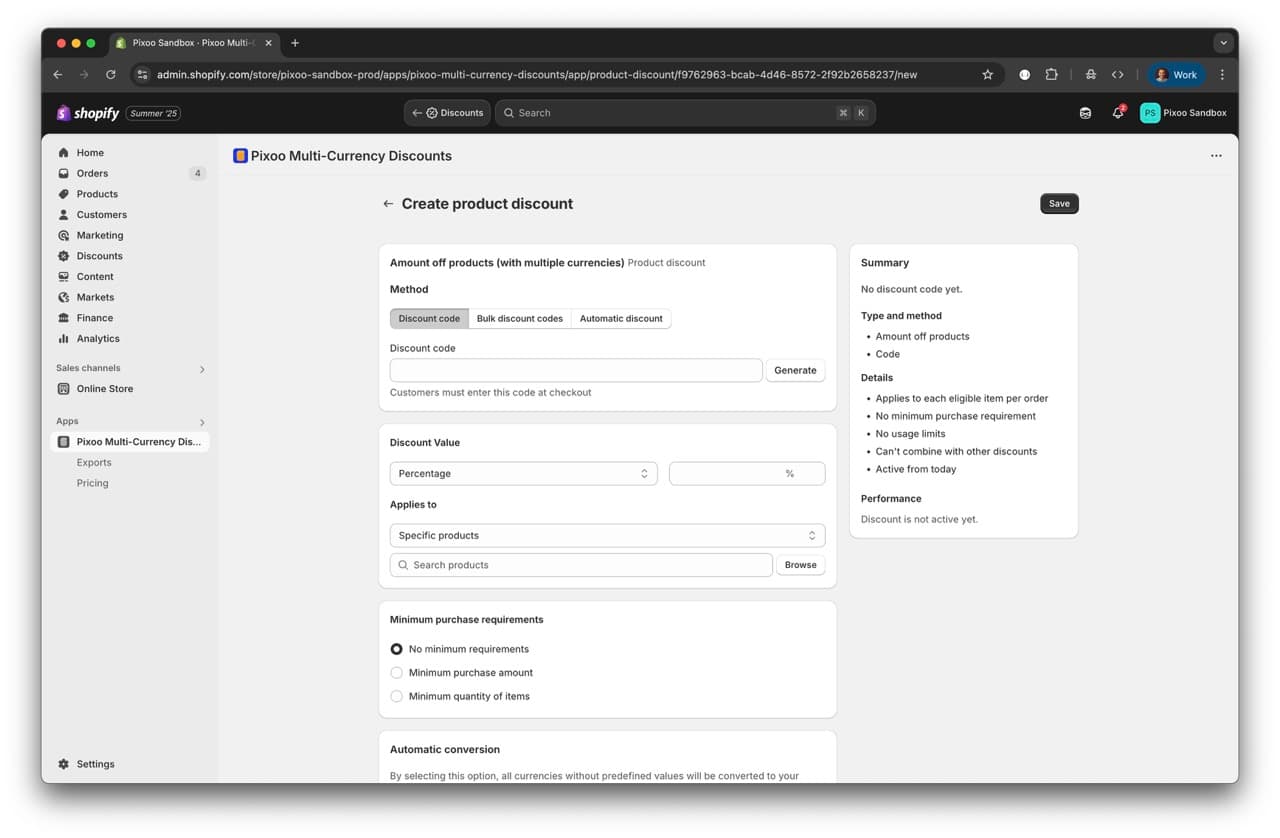Click the Save button
The height and width of the screenshot is (838, 1280).
(1059, 204)
